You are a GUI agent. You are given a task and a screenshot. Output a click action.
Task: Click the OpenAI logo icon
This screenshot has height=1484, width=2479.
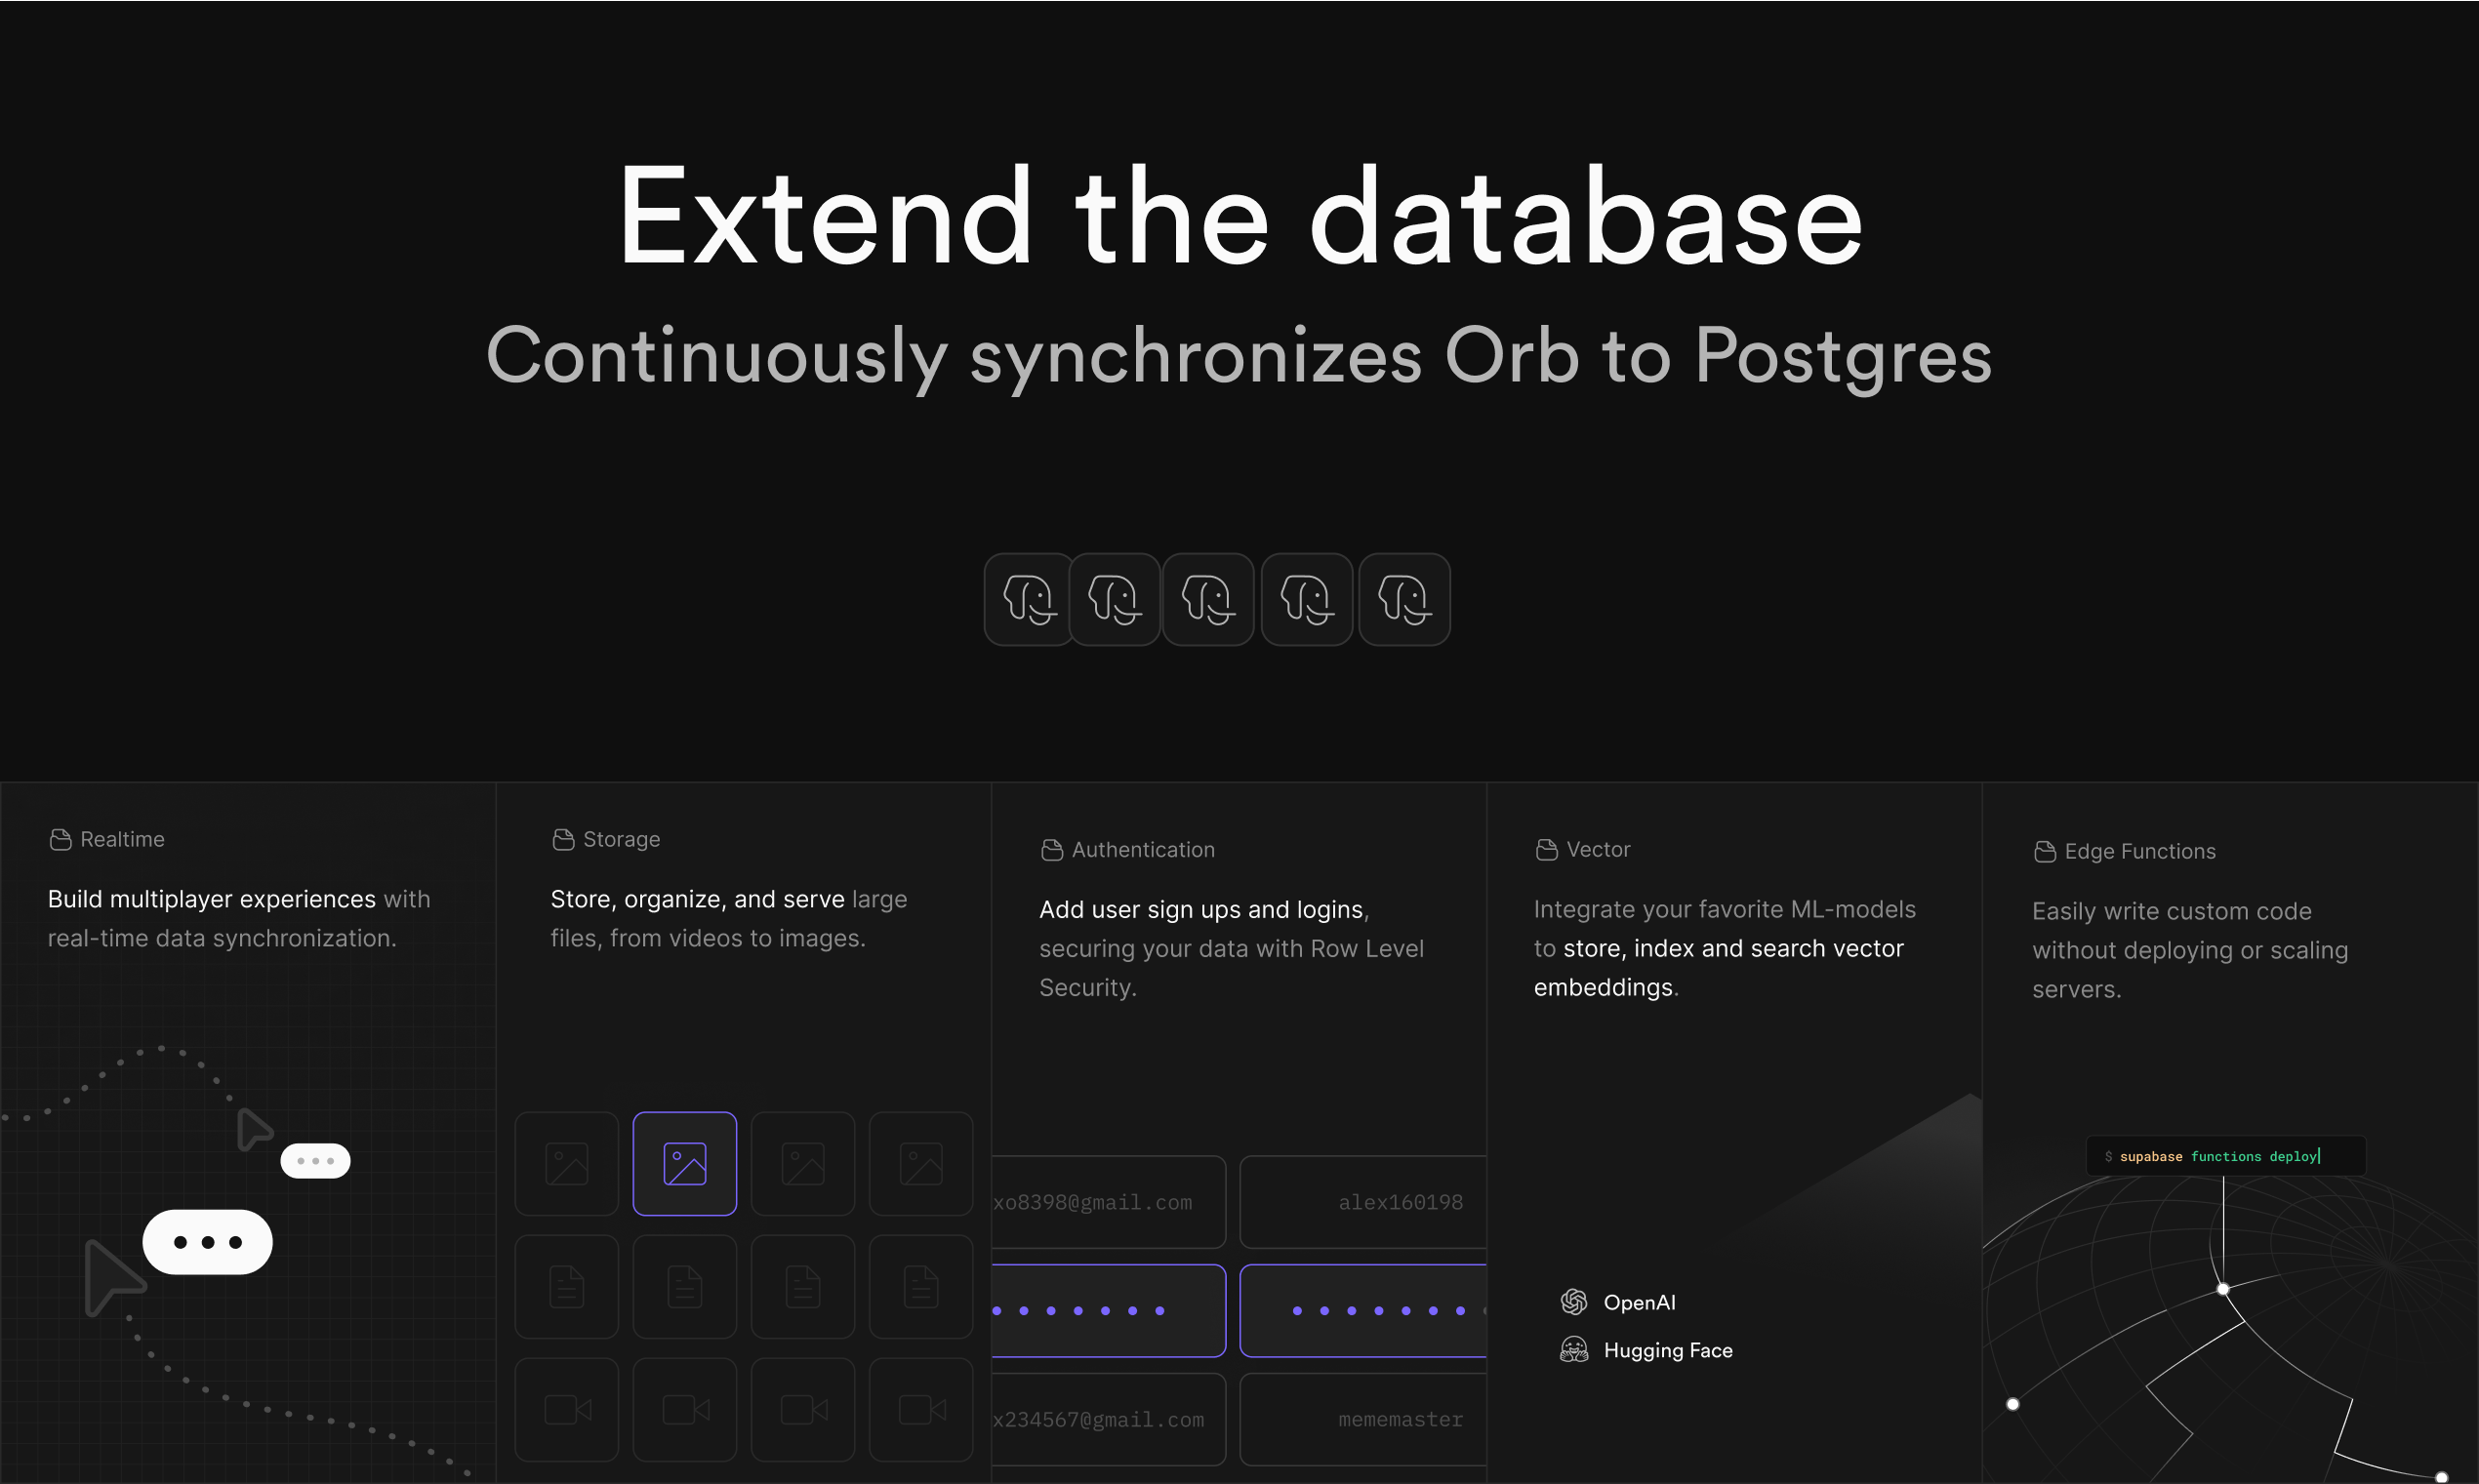point(1574,1301)
